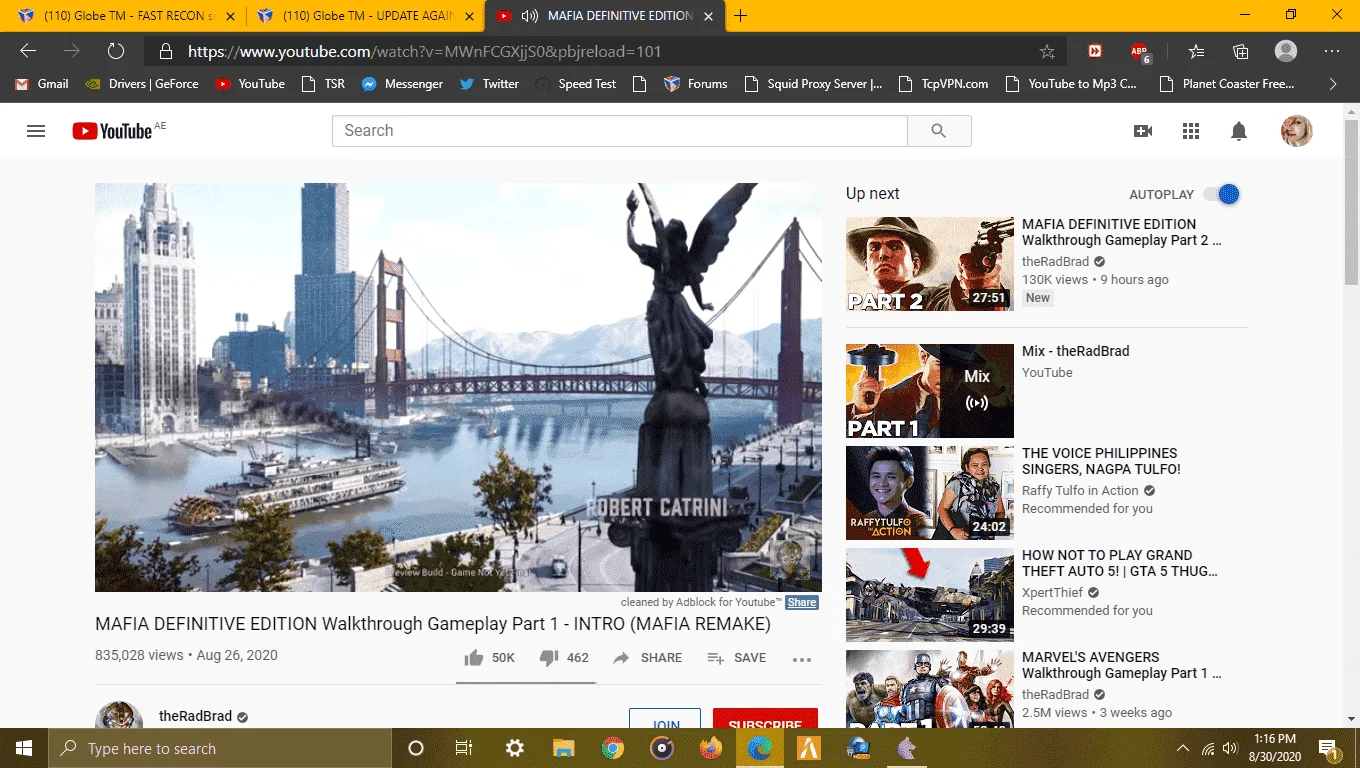Save the video to a playlist
The image size is (1360, 768).
736,658
